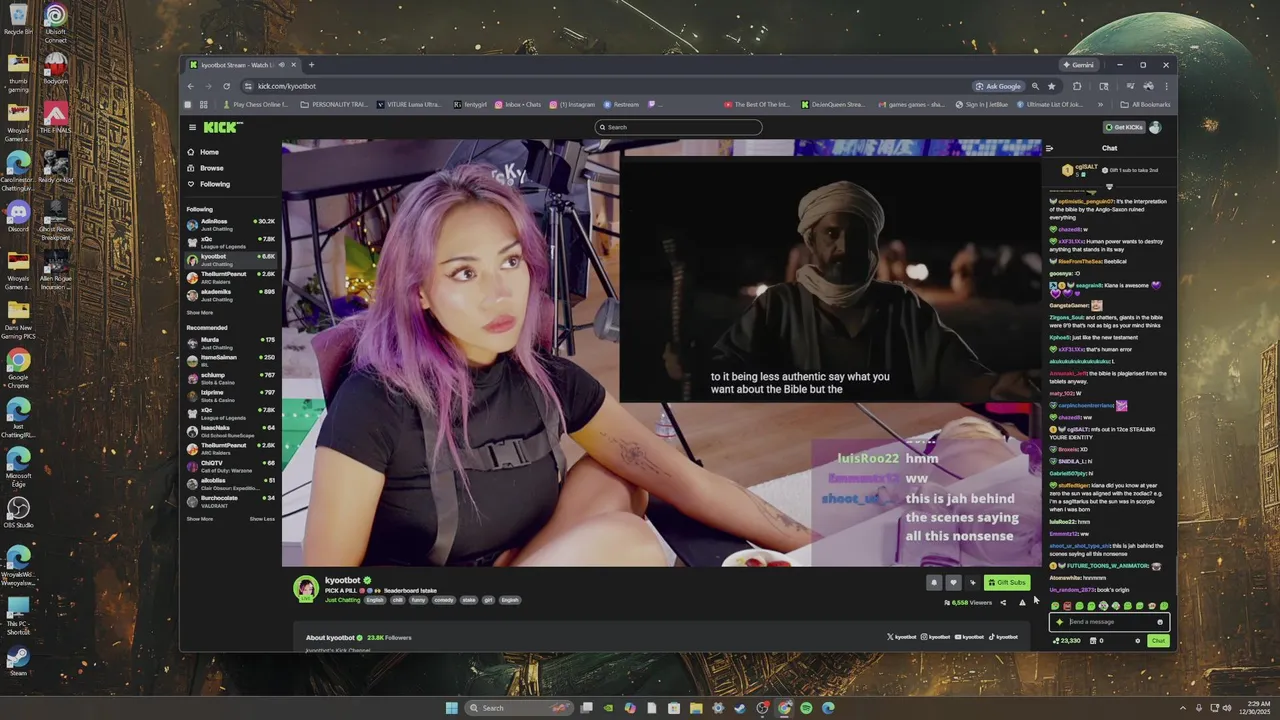
Task: Open AdinRoss channel in Following list
Action: click(230, 224)
